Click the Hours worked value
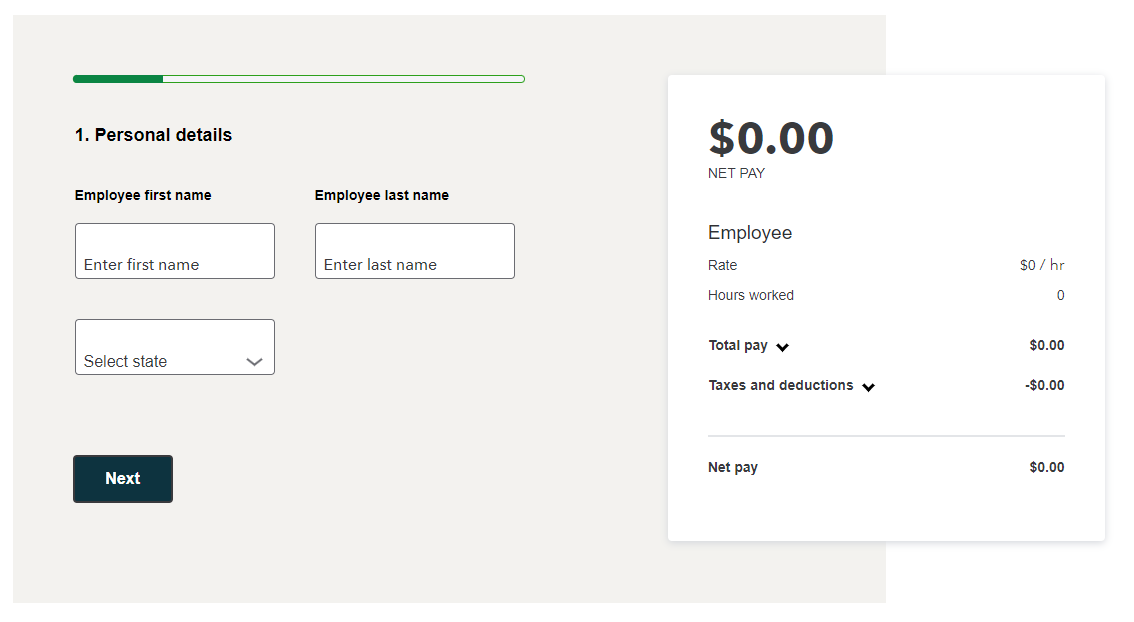 point(1060,295)
